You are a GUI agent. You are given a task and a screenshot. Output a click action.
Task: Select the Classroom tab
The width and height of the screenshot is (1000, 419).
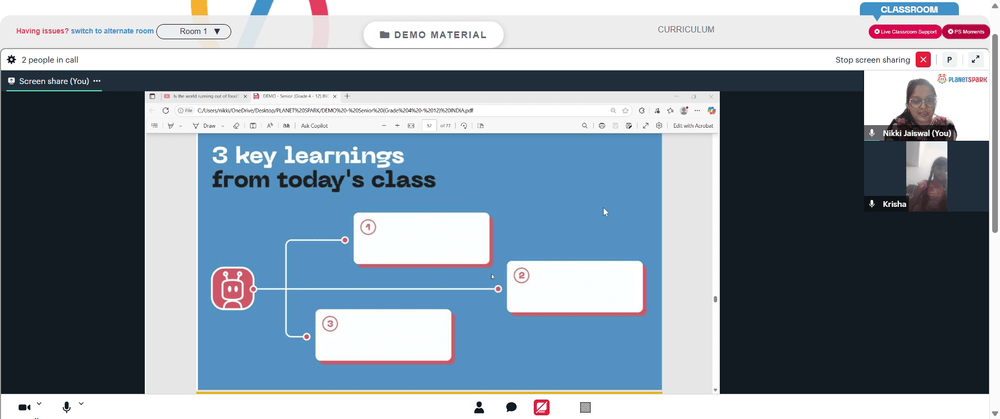(x=909, y=10)
